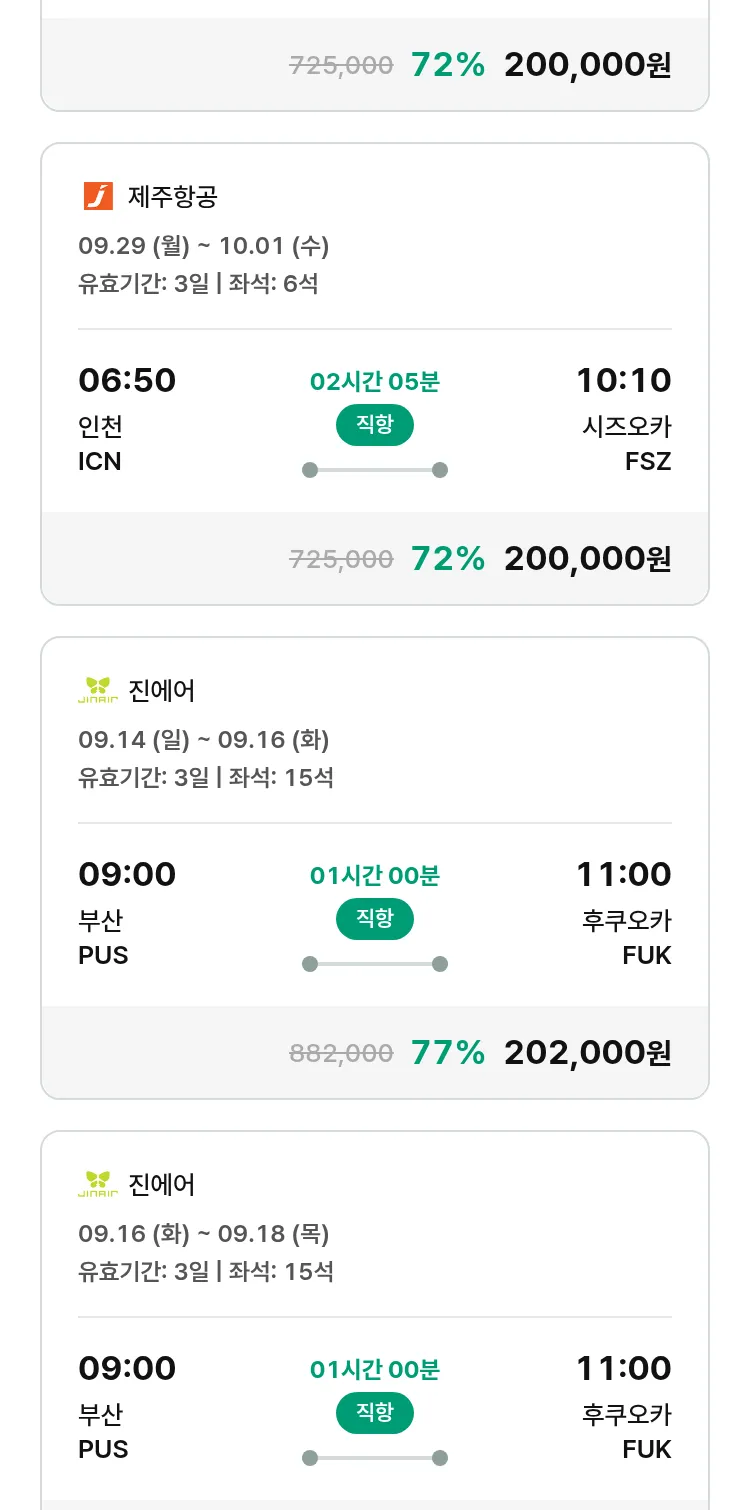The width and height of the screenshot is (750, 1510).
Task: Click the 진에어 name on 09.14 flight
Action: click(162, 691)
